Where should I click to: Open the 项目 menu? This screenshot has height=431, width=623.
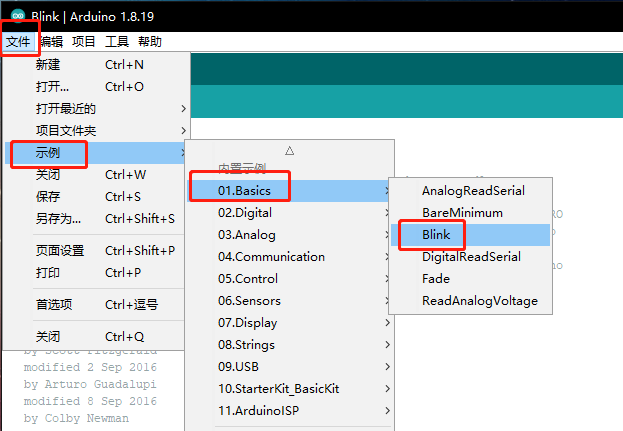pos(83,41)
